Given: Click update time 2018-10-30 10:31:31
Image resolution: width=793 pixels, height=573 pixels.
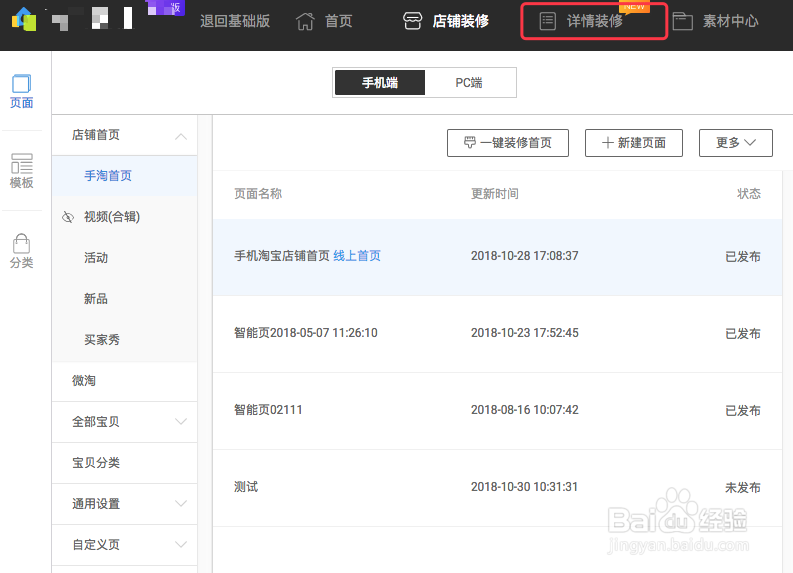Looking at the screenshot, I should (x=524, y=487).
